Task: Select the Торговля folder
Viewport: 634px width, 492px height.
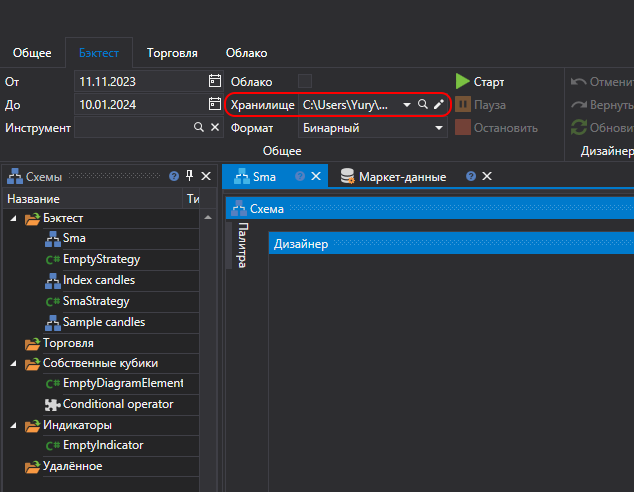Action: coord(68,343)
